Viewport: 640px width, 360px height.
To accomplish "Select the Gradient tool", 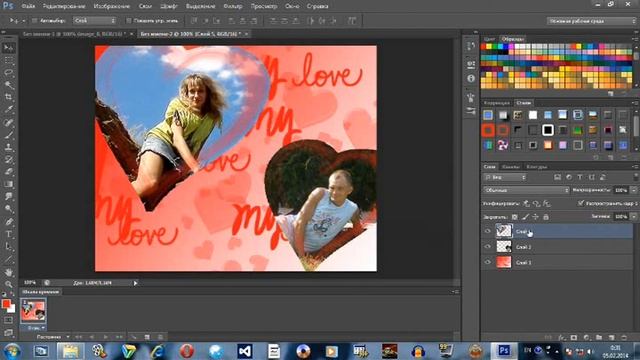I will (x=9, y=184).
